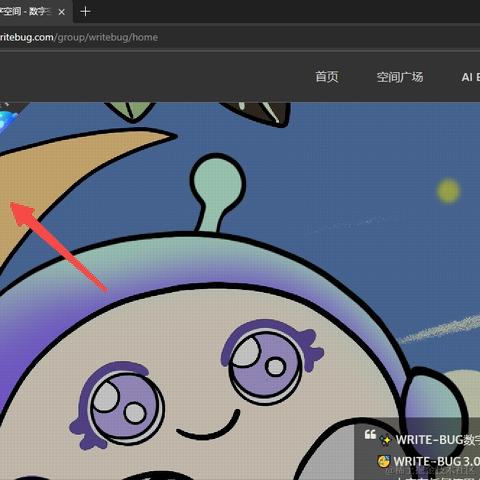Go to the 首页 nav item

click(x=327, y=77)
